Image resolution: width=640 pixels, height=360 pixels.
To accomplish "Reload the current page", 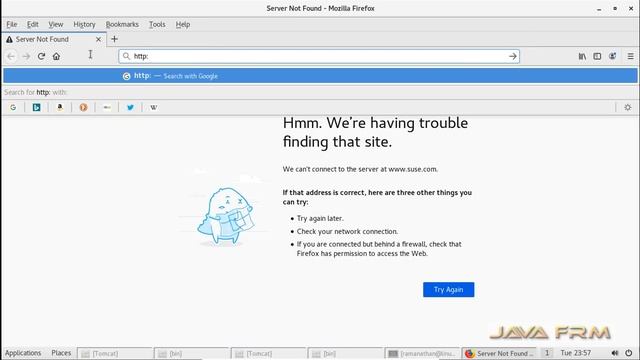I will click(41, 56).
